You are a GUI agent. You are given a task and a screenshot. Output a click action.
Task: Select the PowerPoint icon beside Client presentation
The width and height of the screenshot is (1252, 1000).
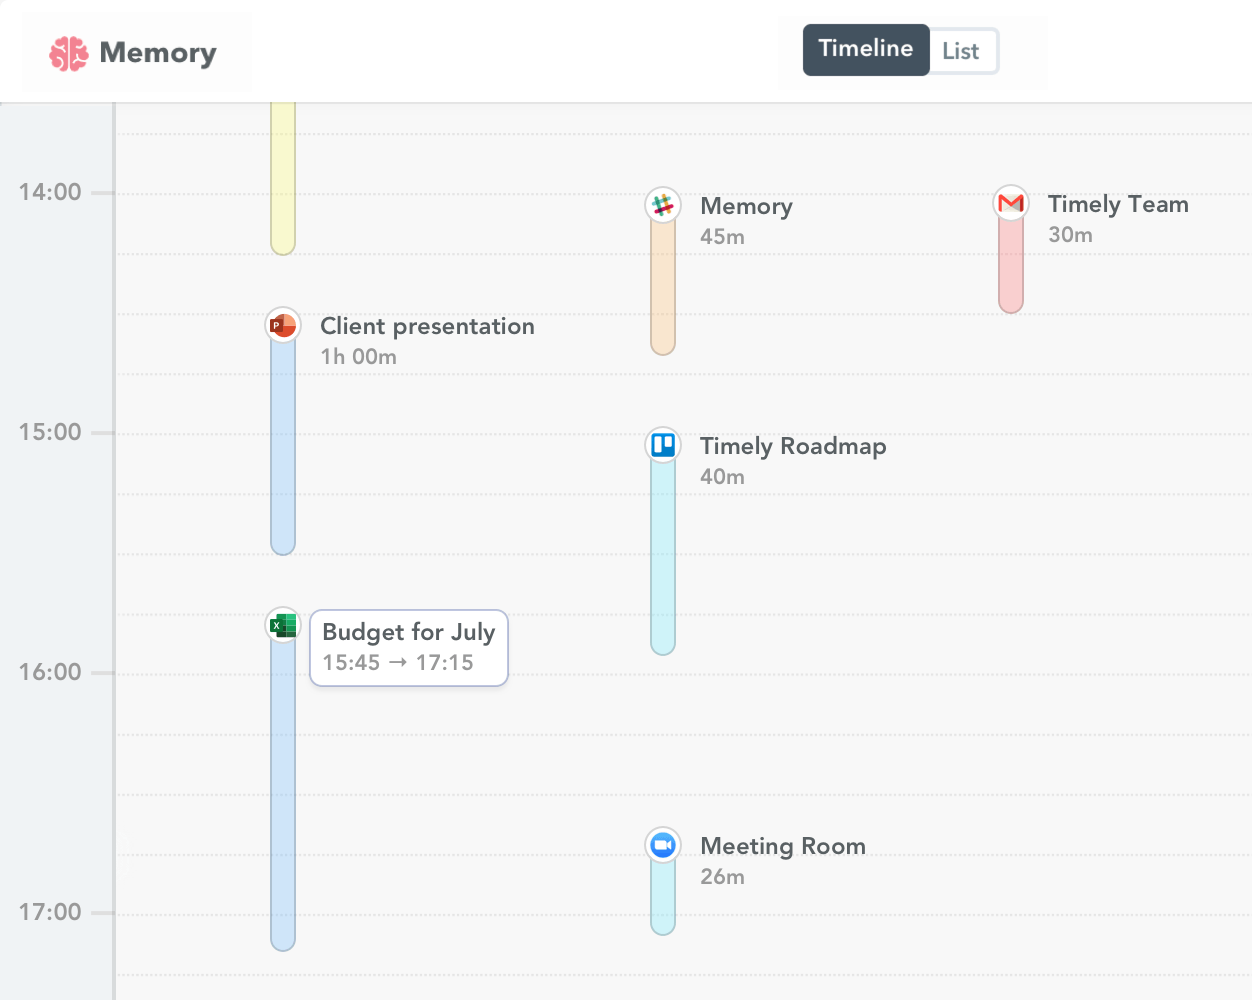[x=282, y=324]
